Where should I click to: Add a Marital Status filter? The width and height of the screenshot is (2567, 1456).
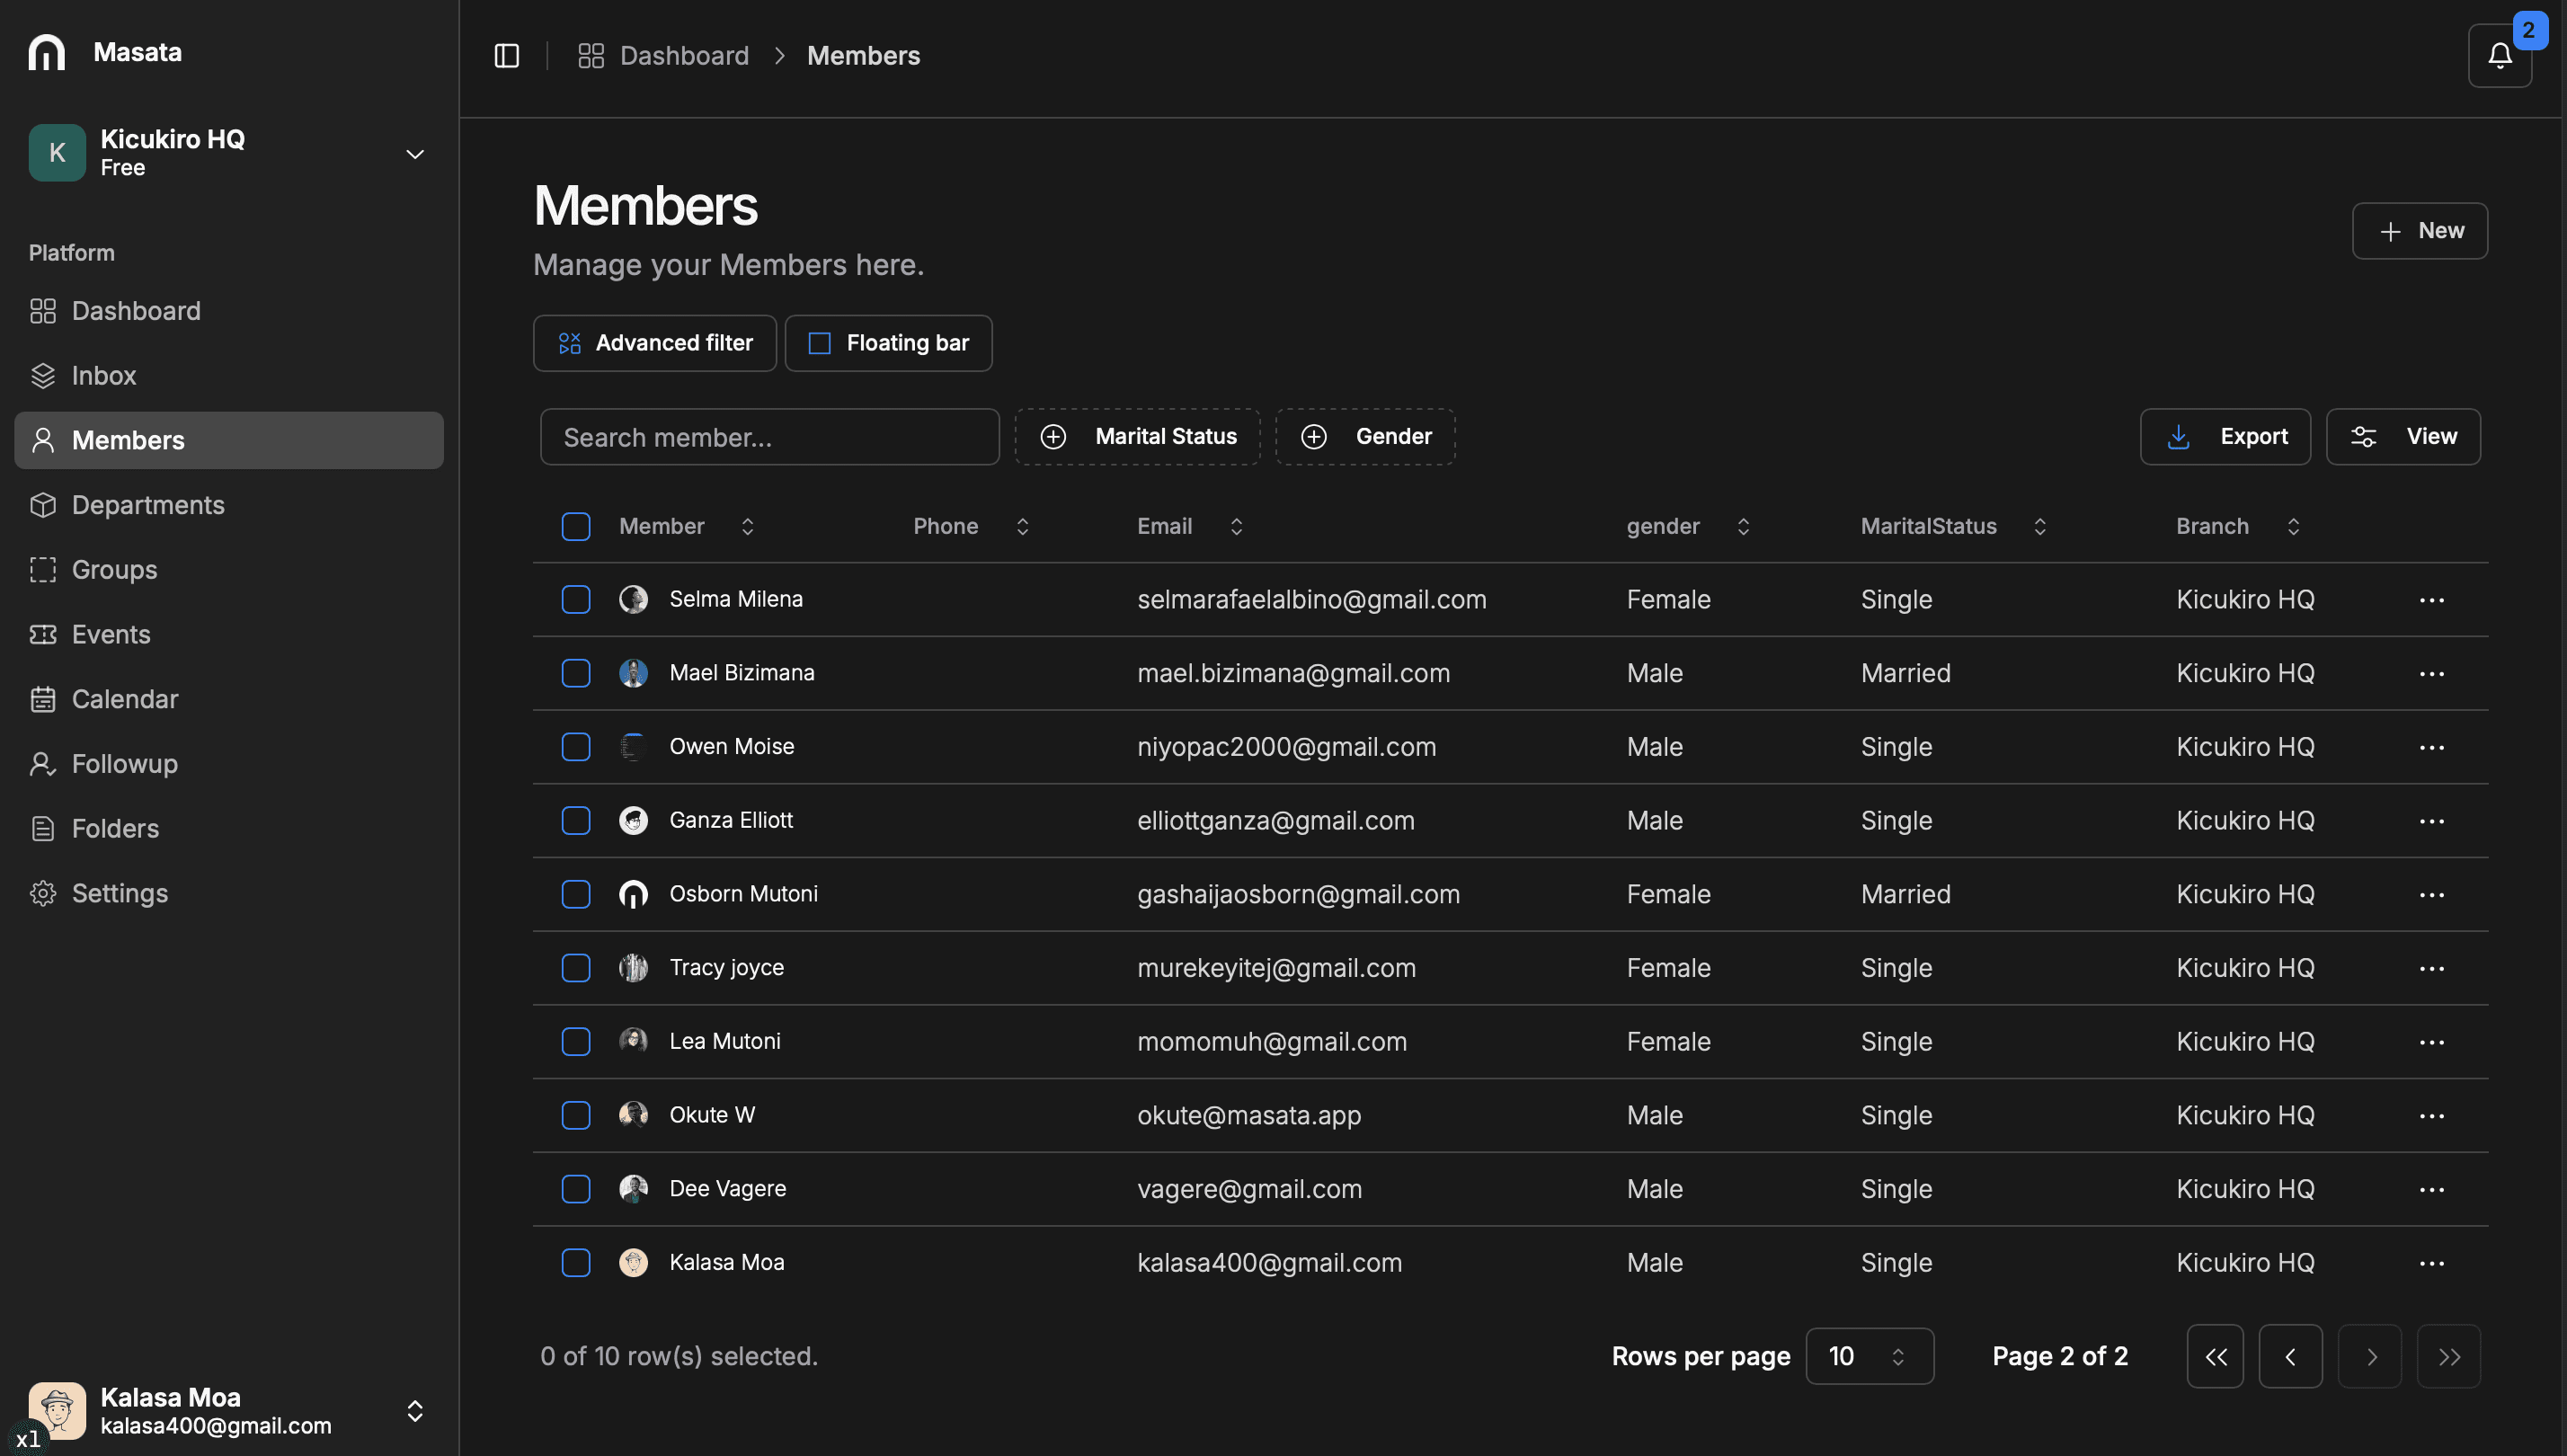click(1137, 437)
